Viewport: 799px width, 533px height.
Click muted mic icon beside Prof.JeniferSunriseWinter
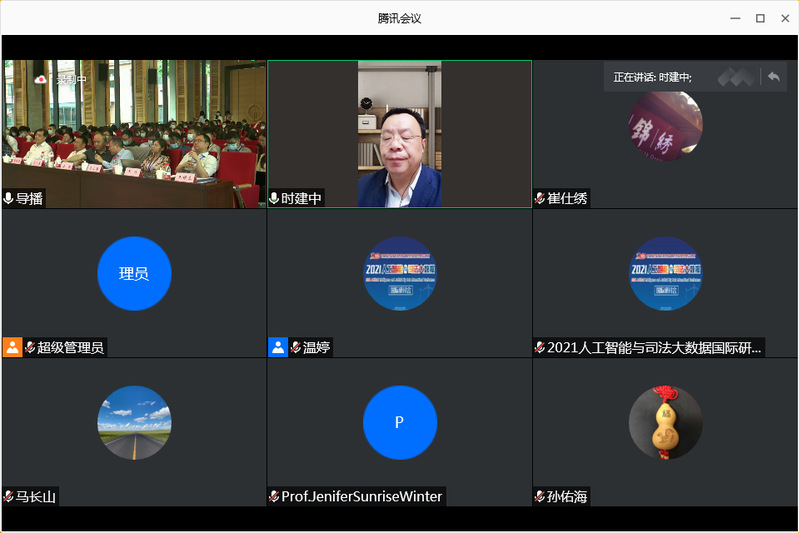274,496
